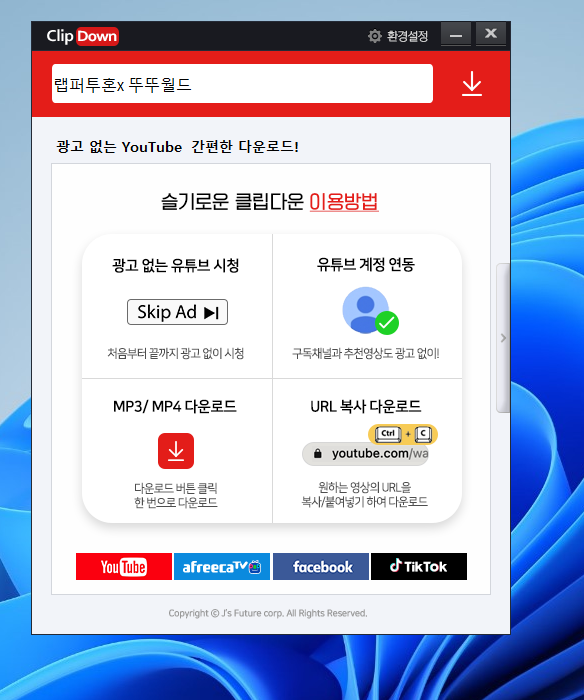Click the Ctrl + C keyboard shortcut graphic
This screenshot has height=700, width=584.
click(x=403, y=433)
